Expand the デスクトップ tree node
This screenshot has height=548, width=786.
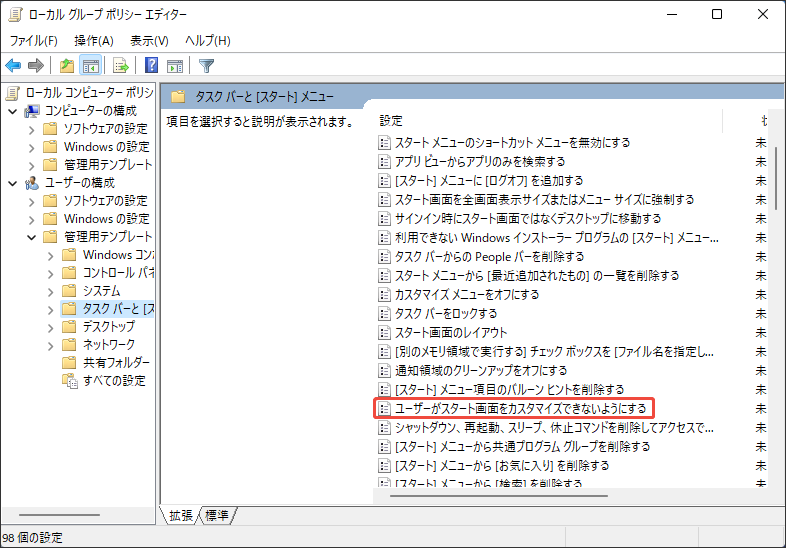coord(50,328)
